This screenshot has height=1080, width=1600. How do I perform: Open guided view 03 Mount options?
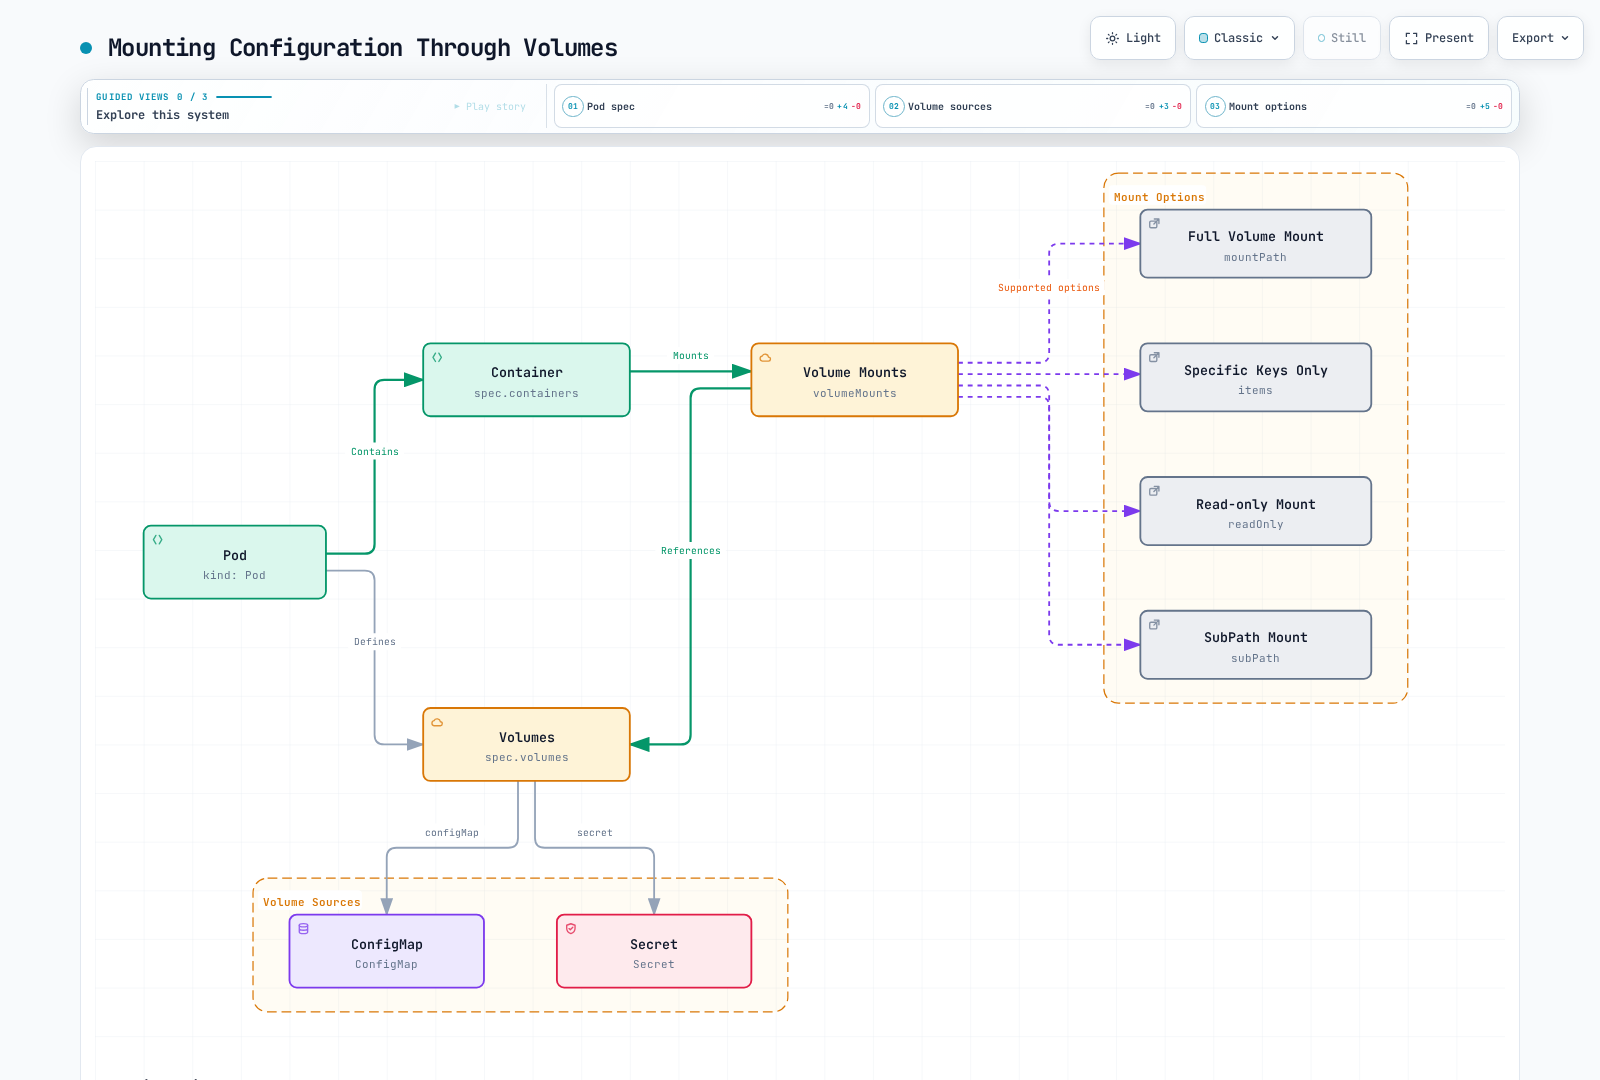click(x=1354, y=106)
